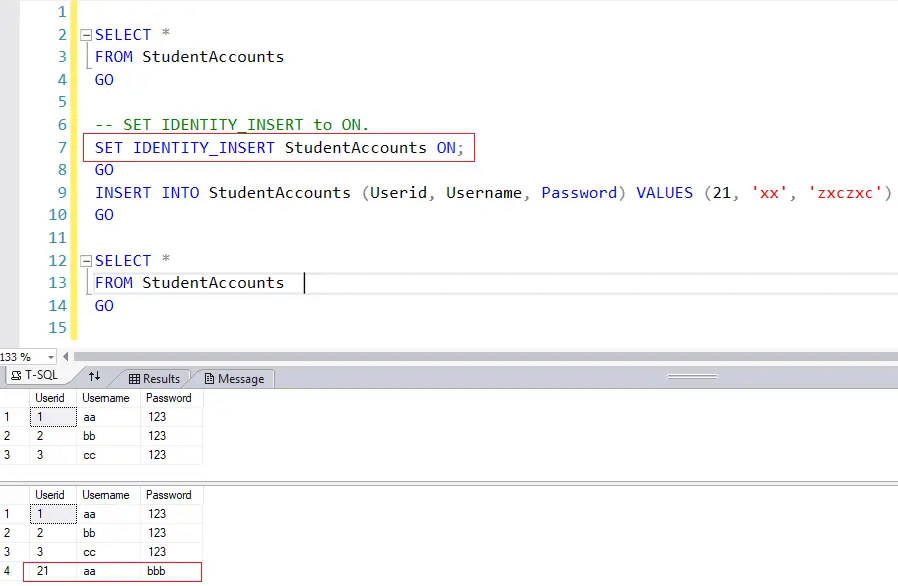Select row 3 header in first grid
Screen dimensions: 898x586
(8, 455)
